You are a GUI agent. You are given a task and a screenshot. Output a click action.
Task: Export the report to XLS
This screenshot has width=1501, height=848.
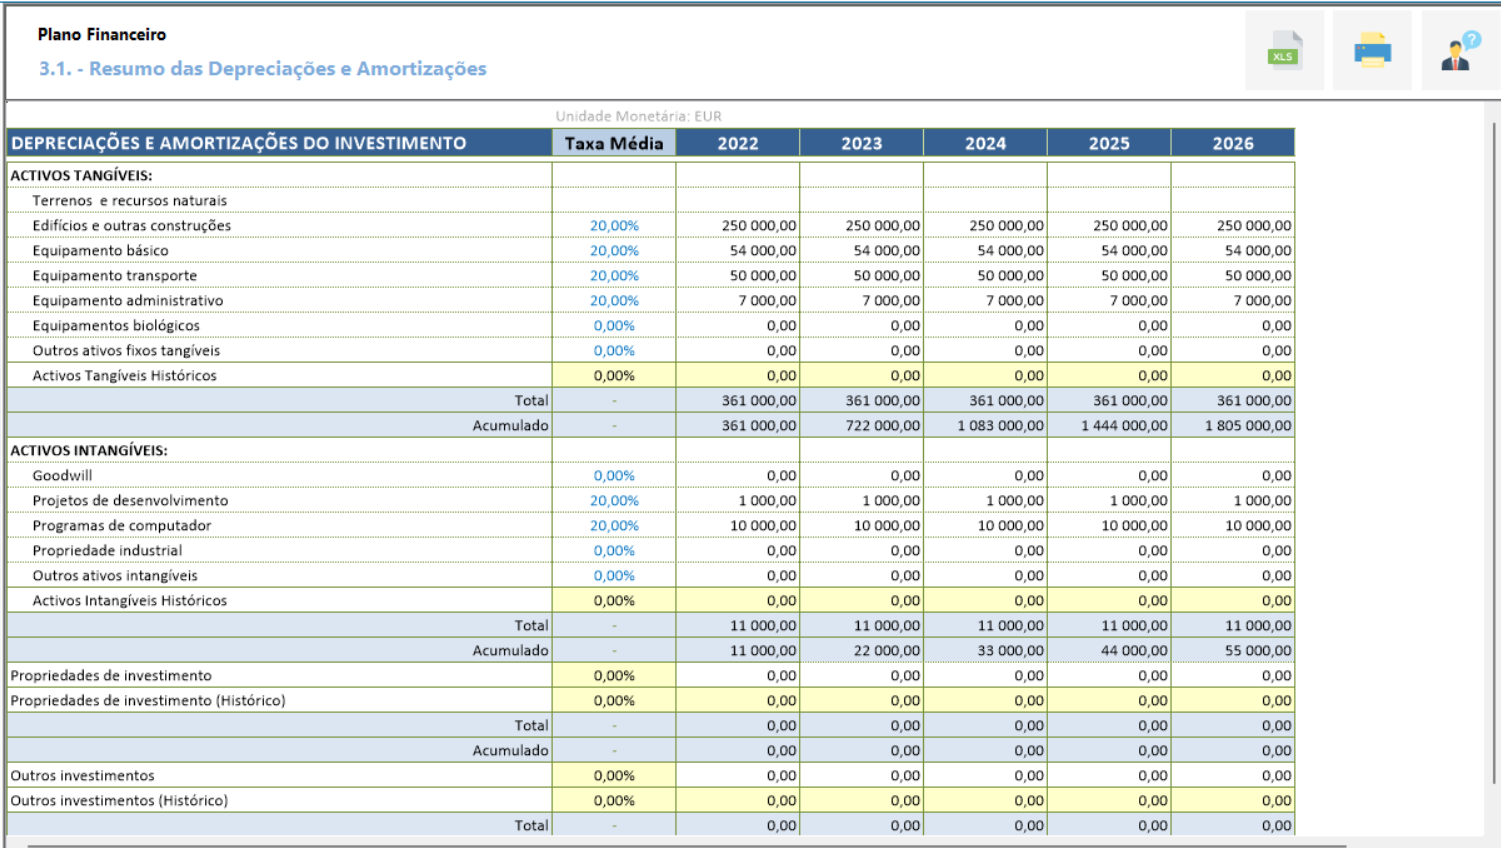(x=1284, y=50)
